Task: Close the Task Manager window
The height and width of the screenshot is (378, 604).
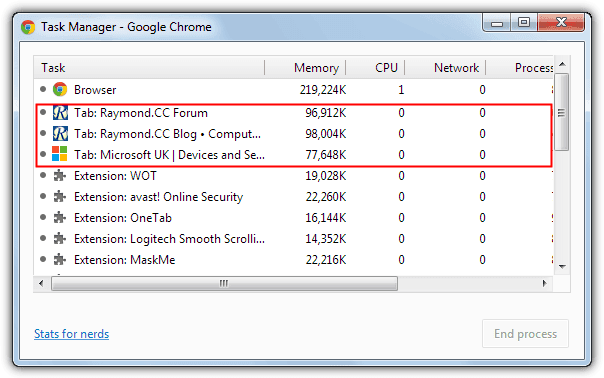Action: 561,22
